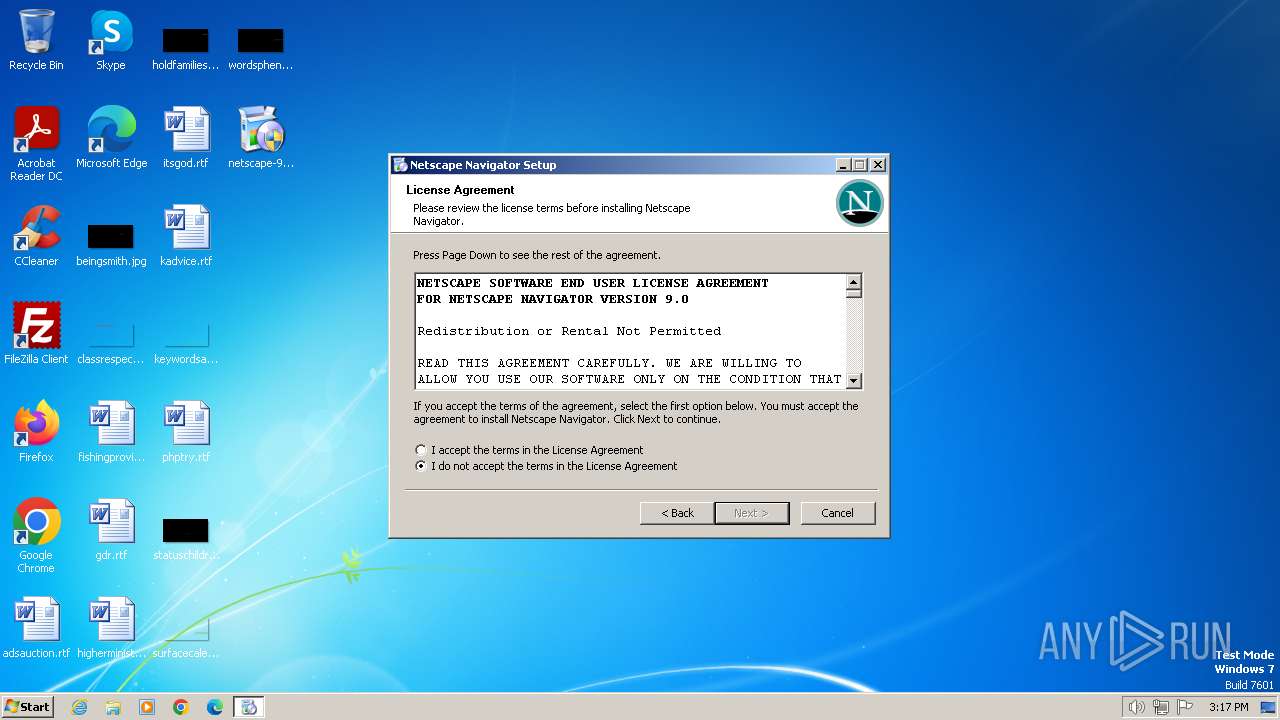Open the CCleaner desktop shortcut
This screenshot has height=720, width=1280.
click(36, 235)
